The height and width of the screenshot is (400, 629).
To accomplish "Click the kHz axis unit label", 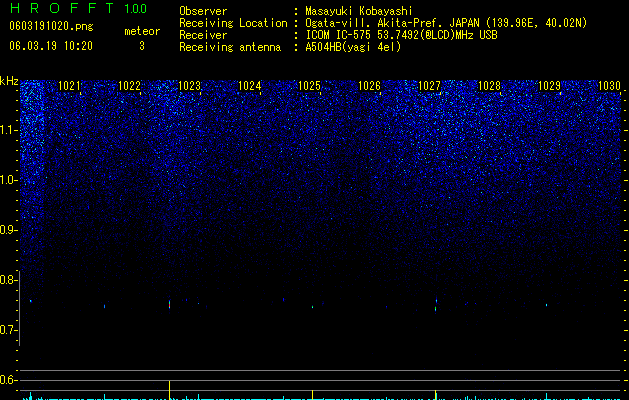I will [x=9, y=81].
